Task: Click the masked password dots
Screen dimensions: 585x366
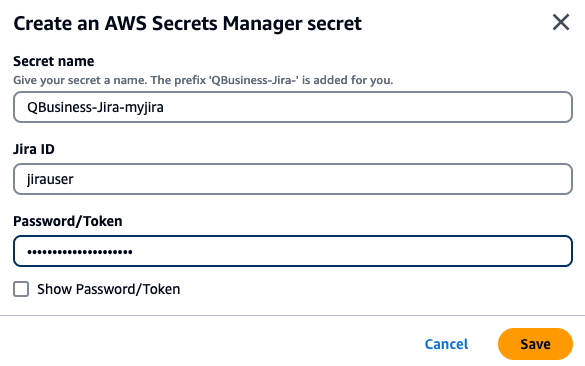Action: point(80,252)
